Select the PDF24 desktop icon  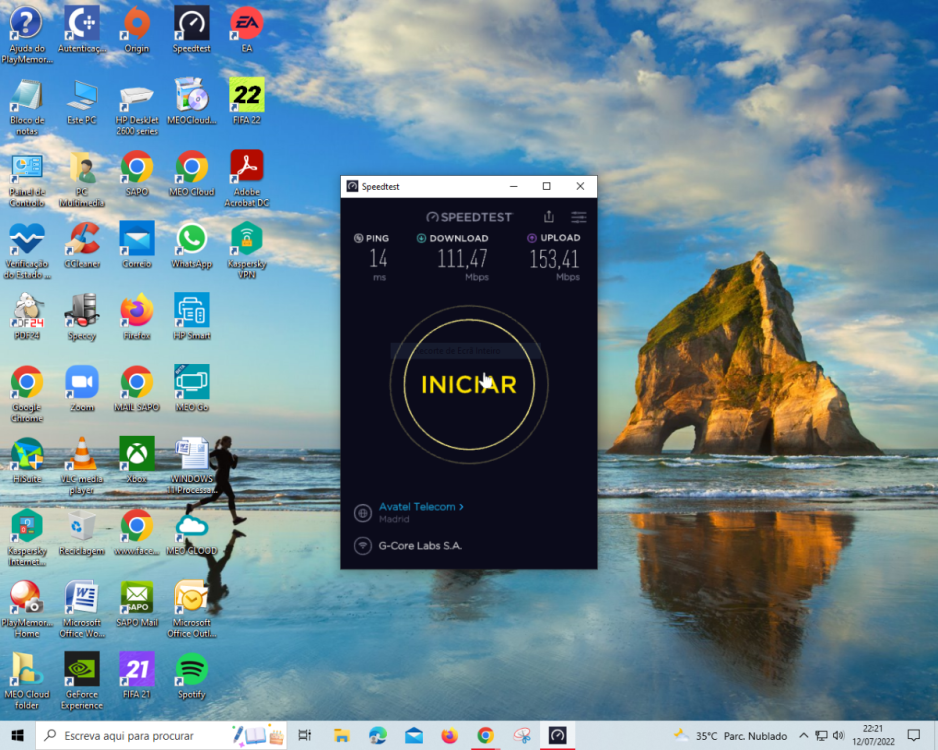[x=27, y=317]
